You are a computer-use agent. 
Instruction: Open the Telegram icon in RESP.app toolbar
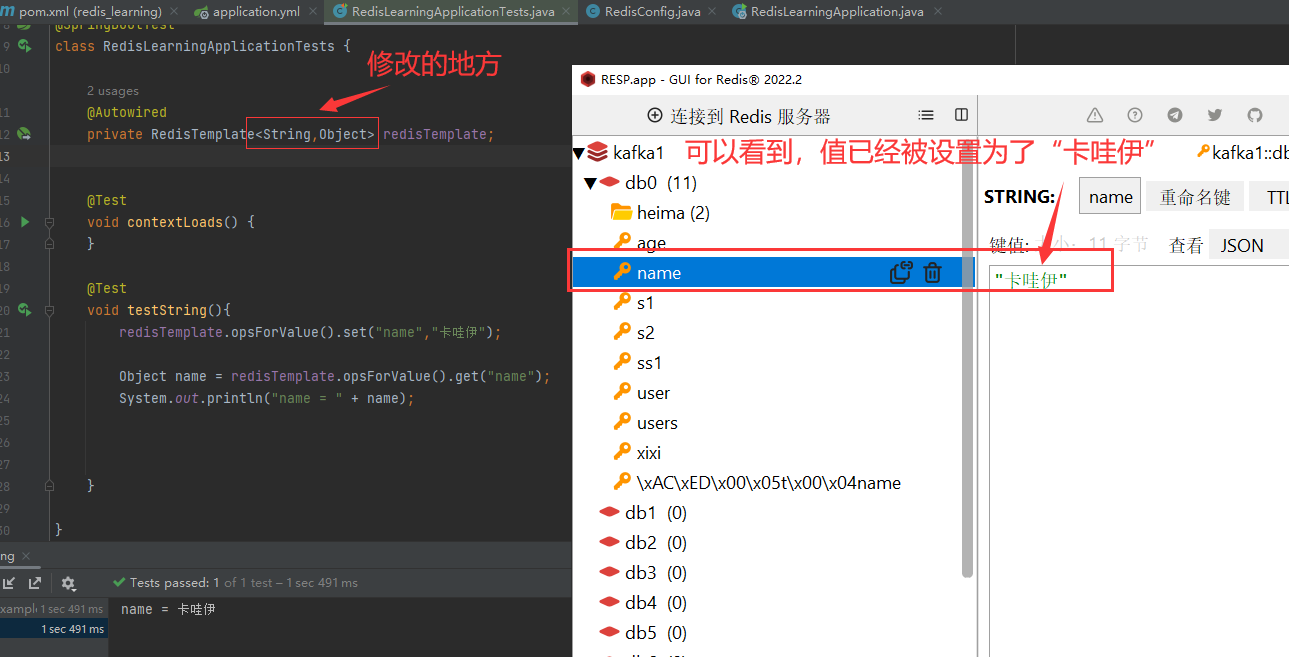coord(1175,115)
